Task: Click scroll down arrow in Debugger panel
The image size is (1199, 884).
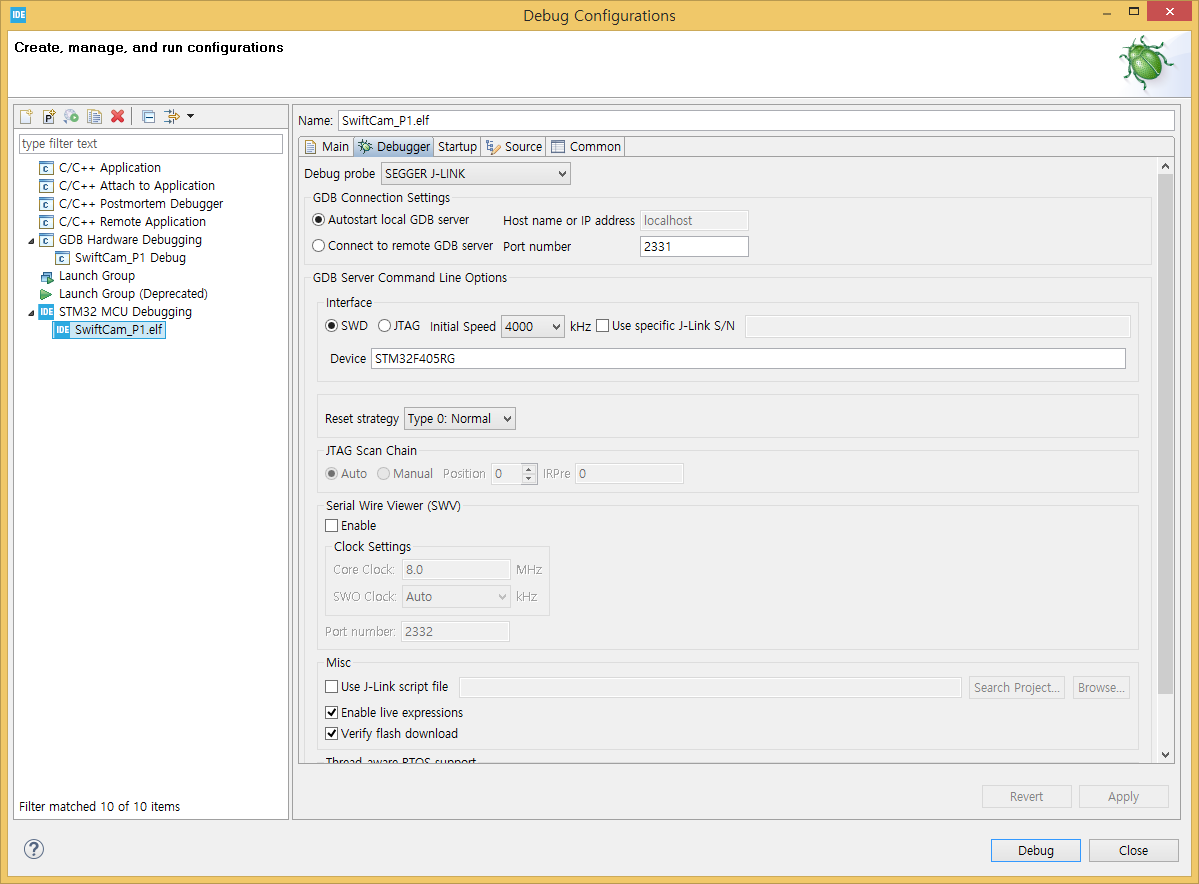Action: (x=1165, y=755)
